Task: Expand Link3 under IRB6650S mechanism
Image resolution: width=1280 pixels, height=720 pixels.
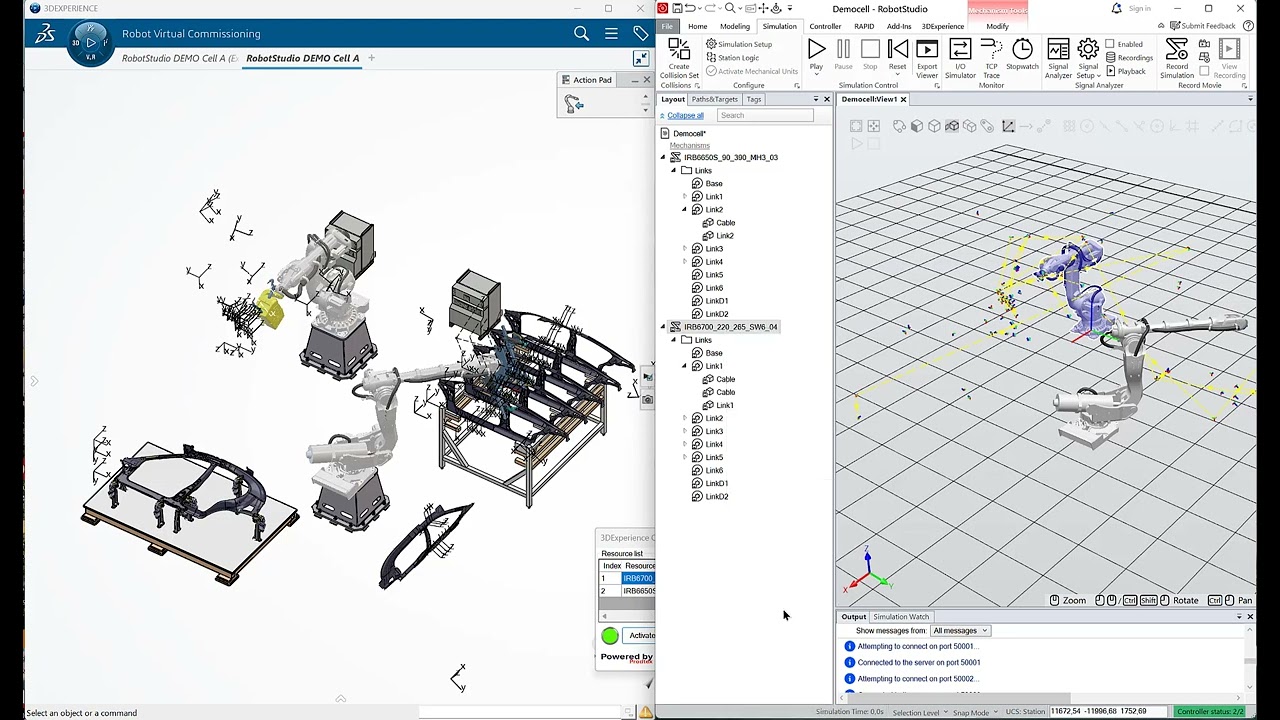Action: [685, 249]
